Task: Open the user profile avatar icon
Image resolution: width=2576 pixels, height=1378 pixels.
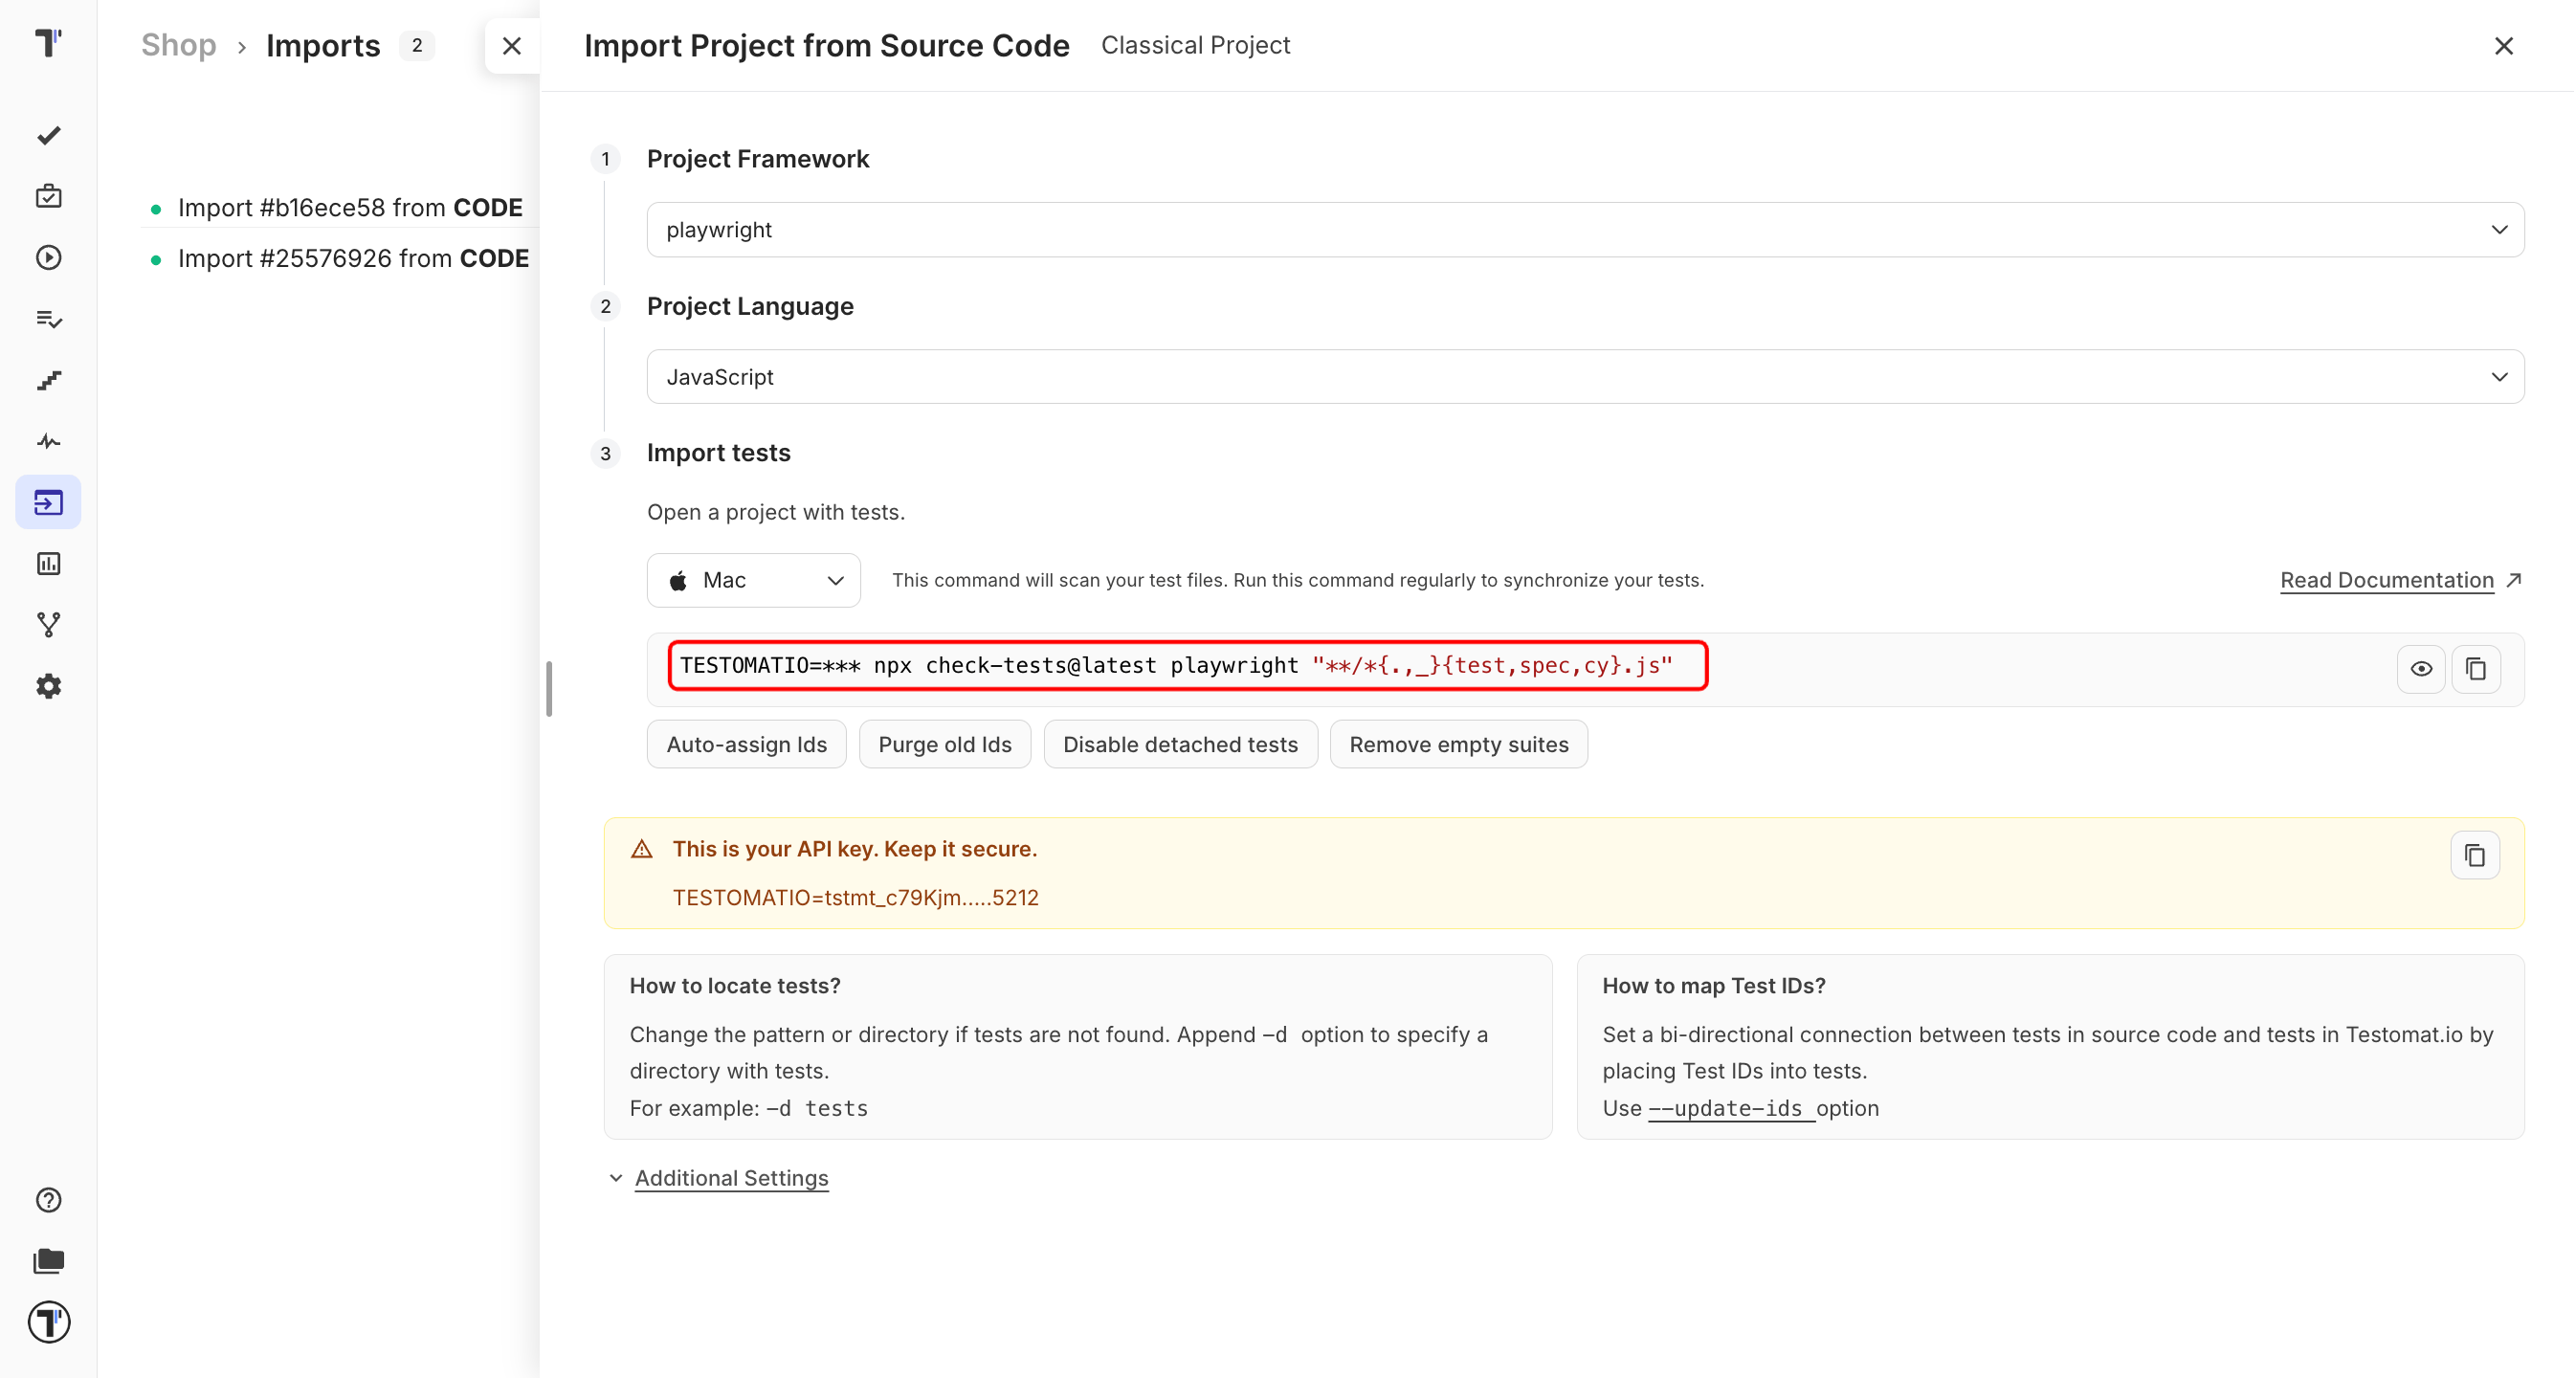Action: coord(48,1322)
